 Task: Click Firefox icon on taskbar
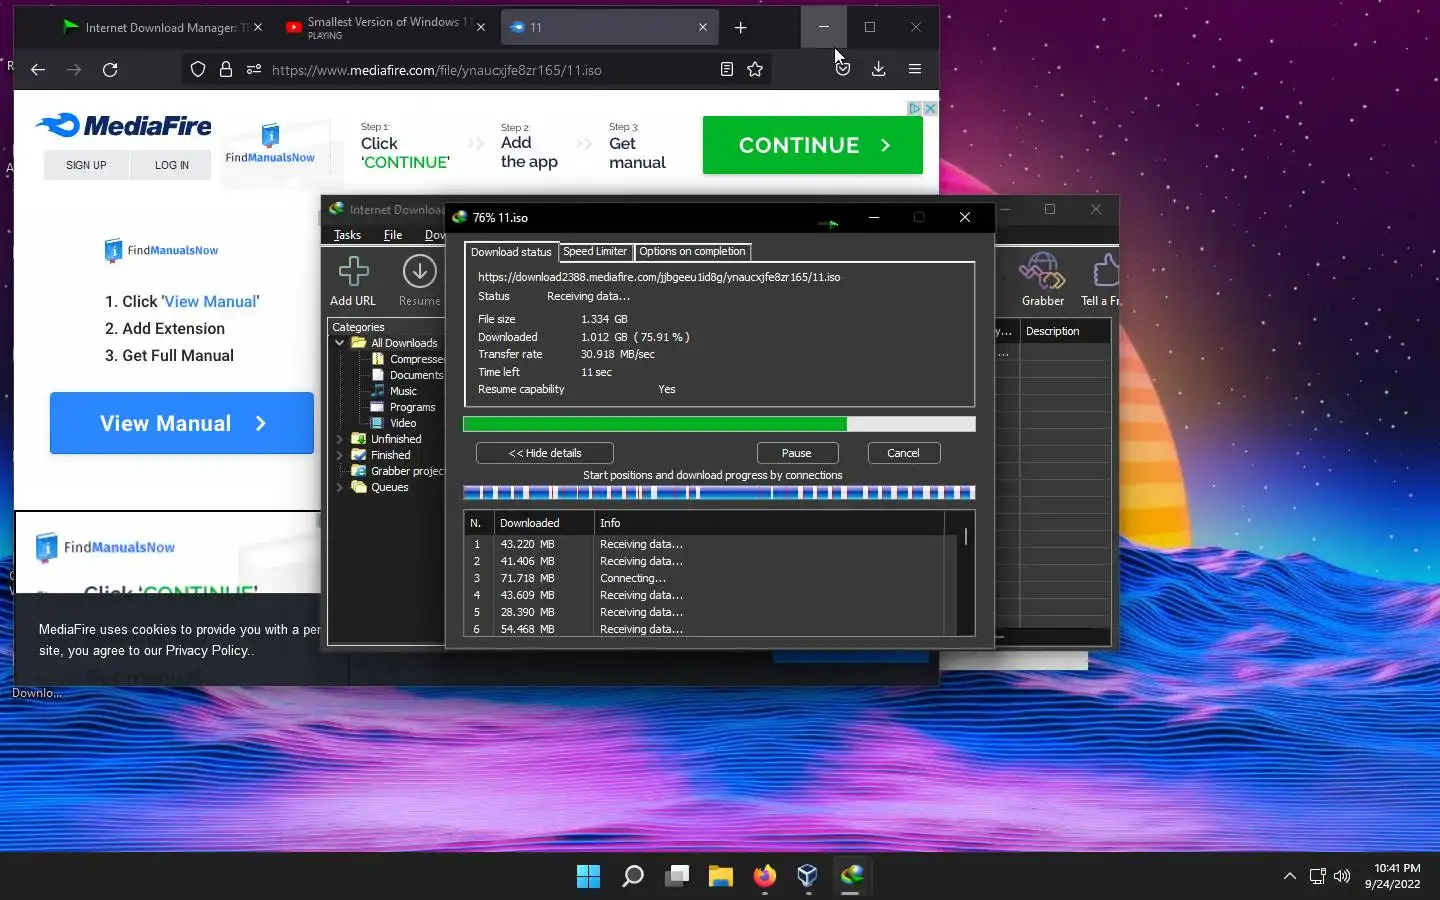765,877
